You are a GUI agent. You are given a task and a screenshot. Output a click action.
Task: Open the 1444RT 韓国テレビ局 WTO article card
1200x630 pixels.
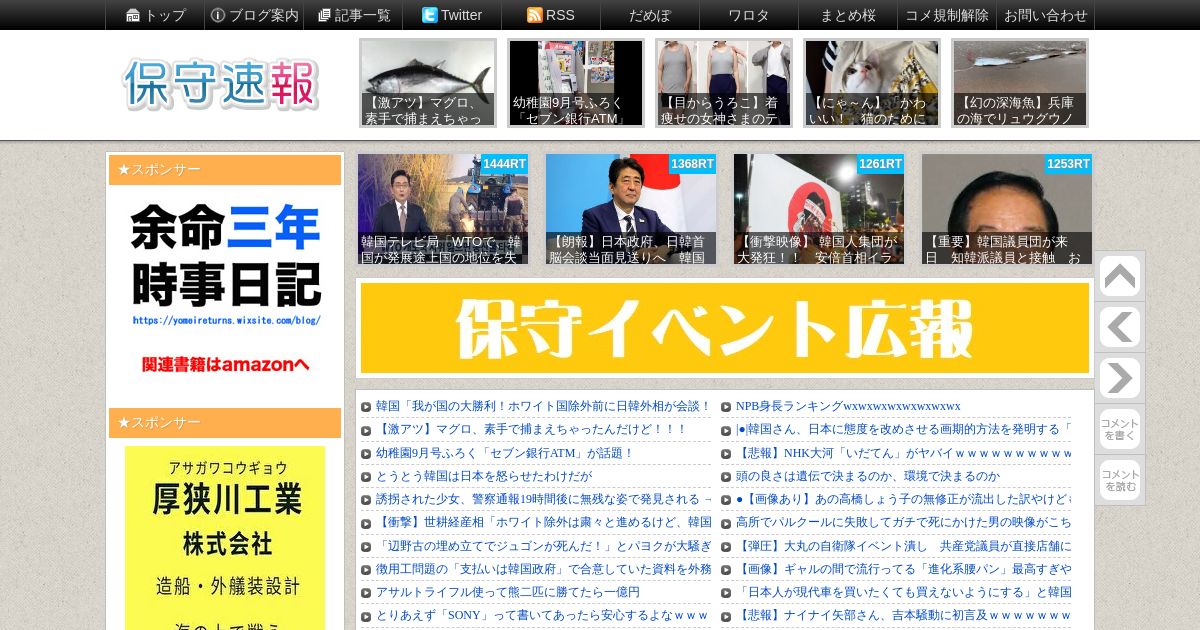(443, 209)
